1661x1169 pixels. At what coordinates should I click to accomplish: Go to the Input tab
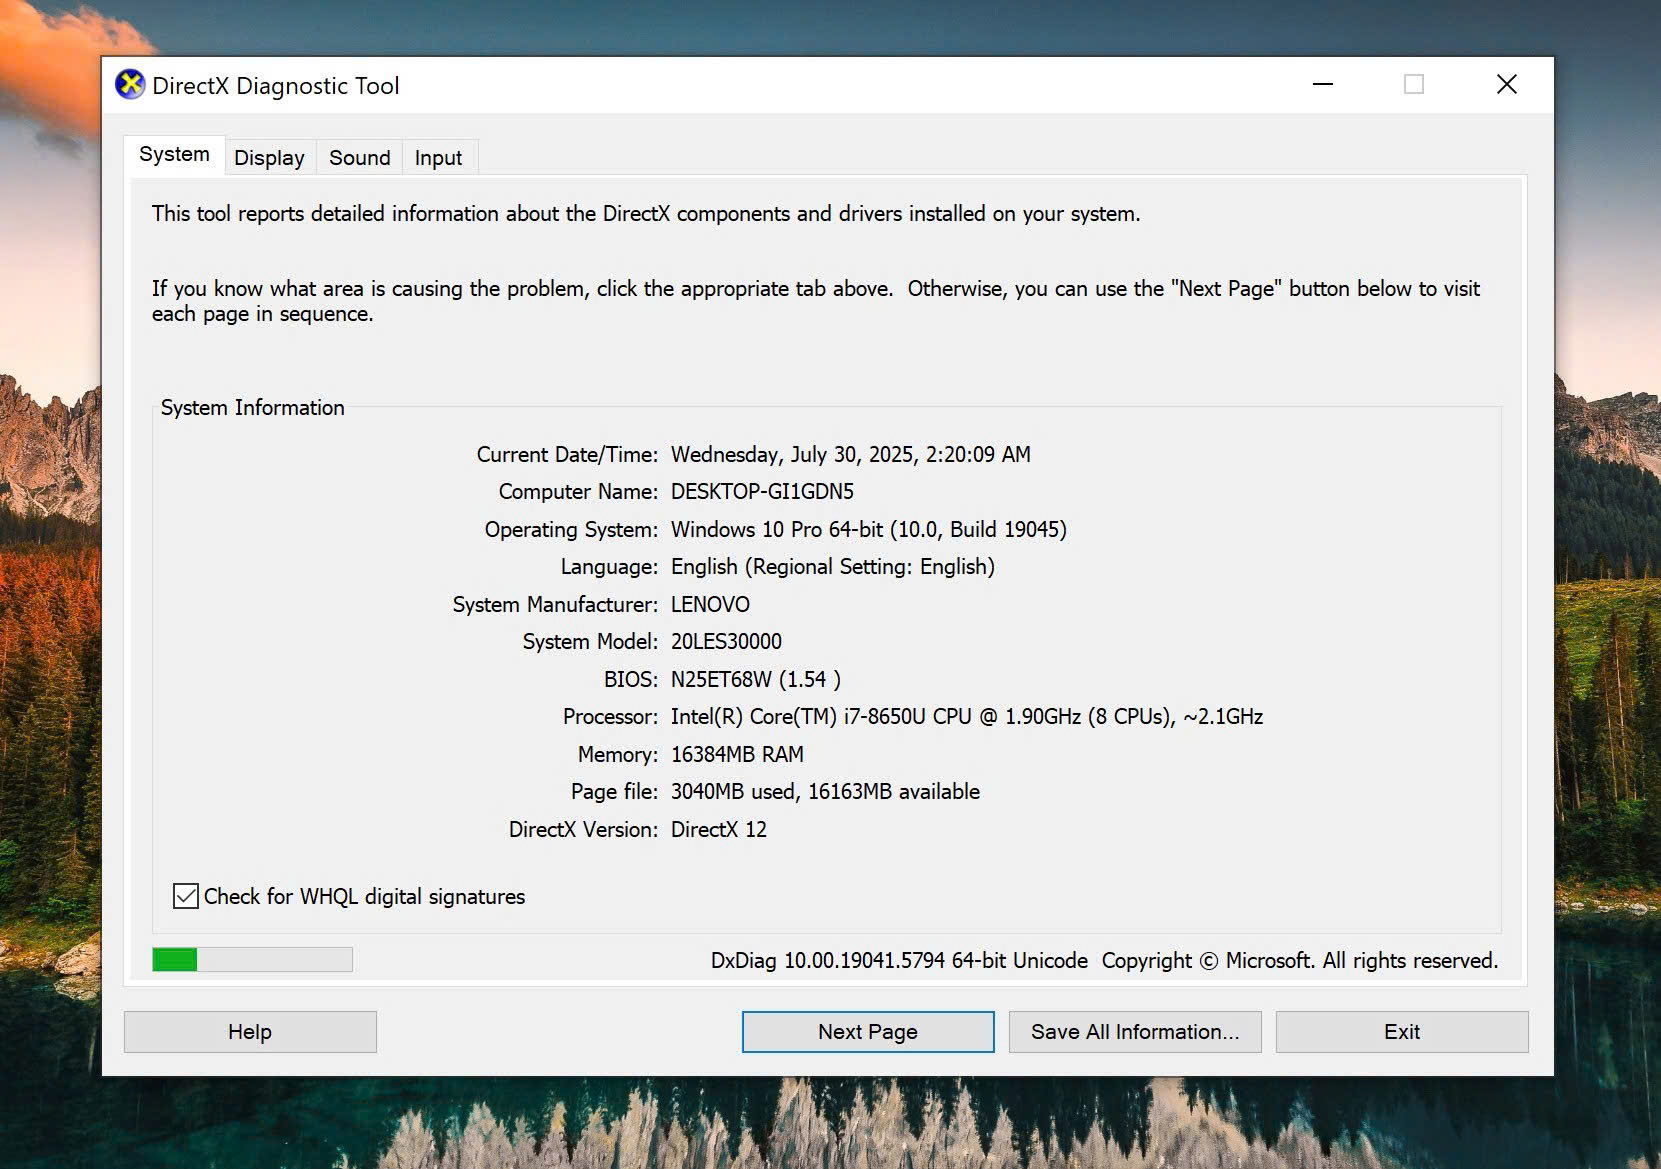(x=438, y=158)
